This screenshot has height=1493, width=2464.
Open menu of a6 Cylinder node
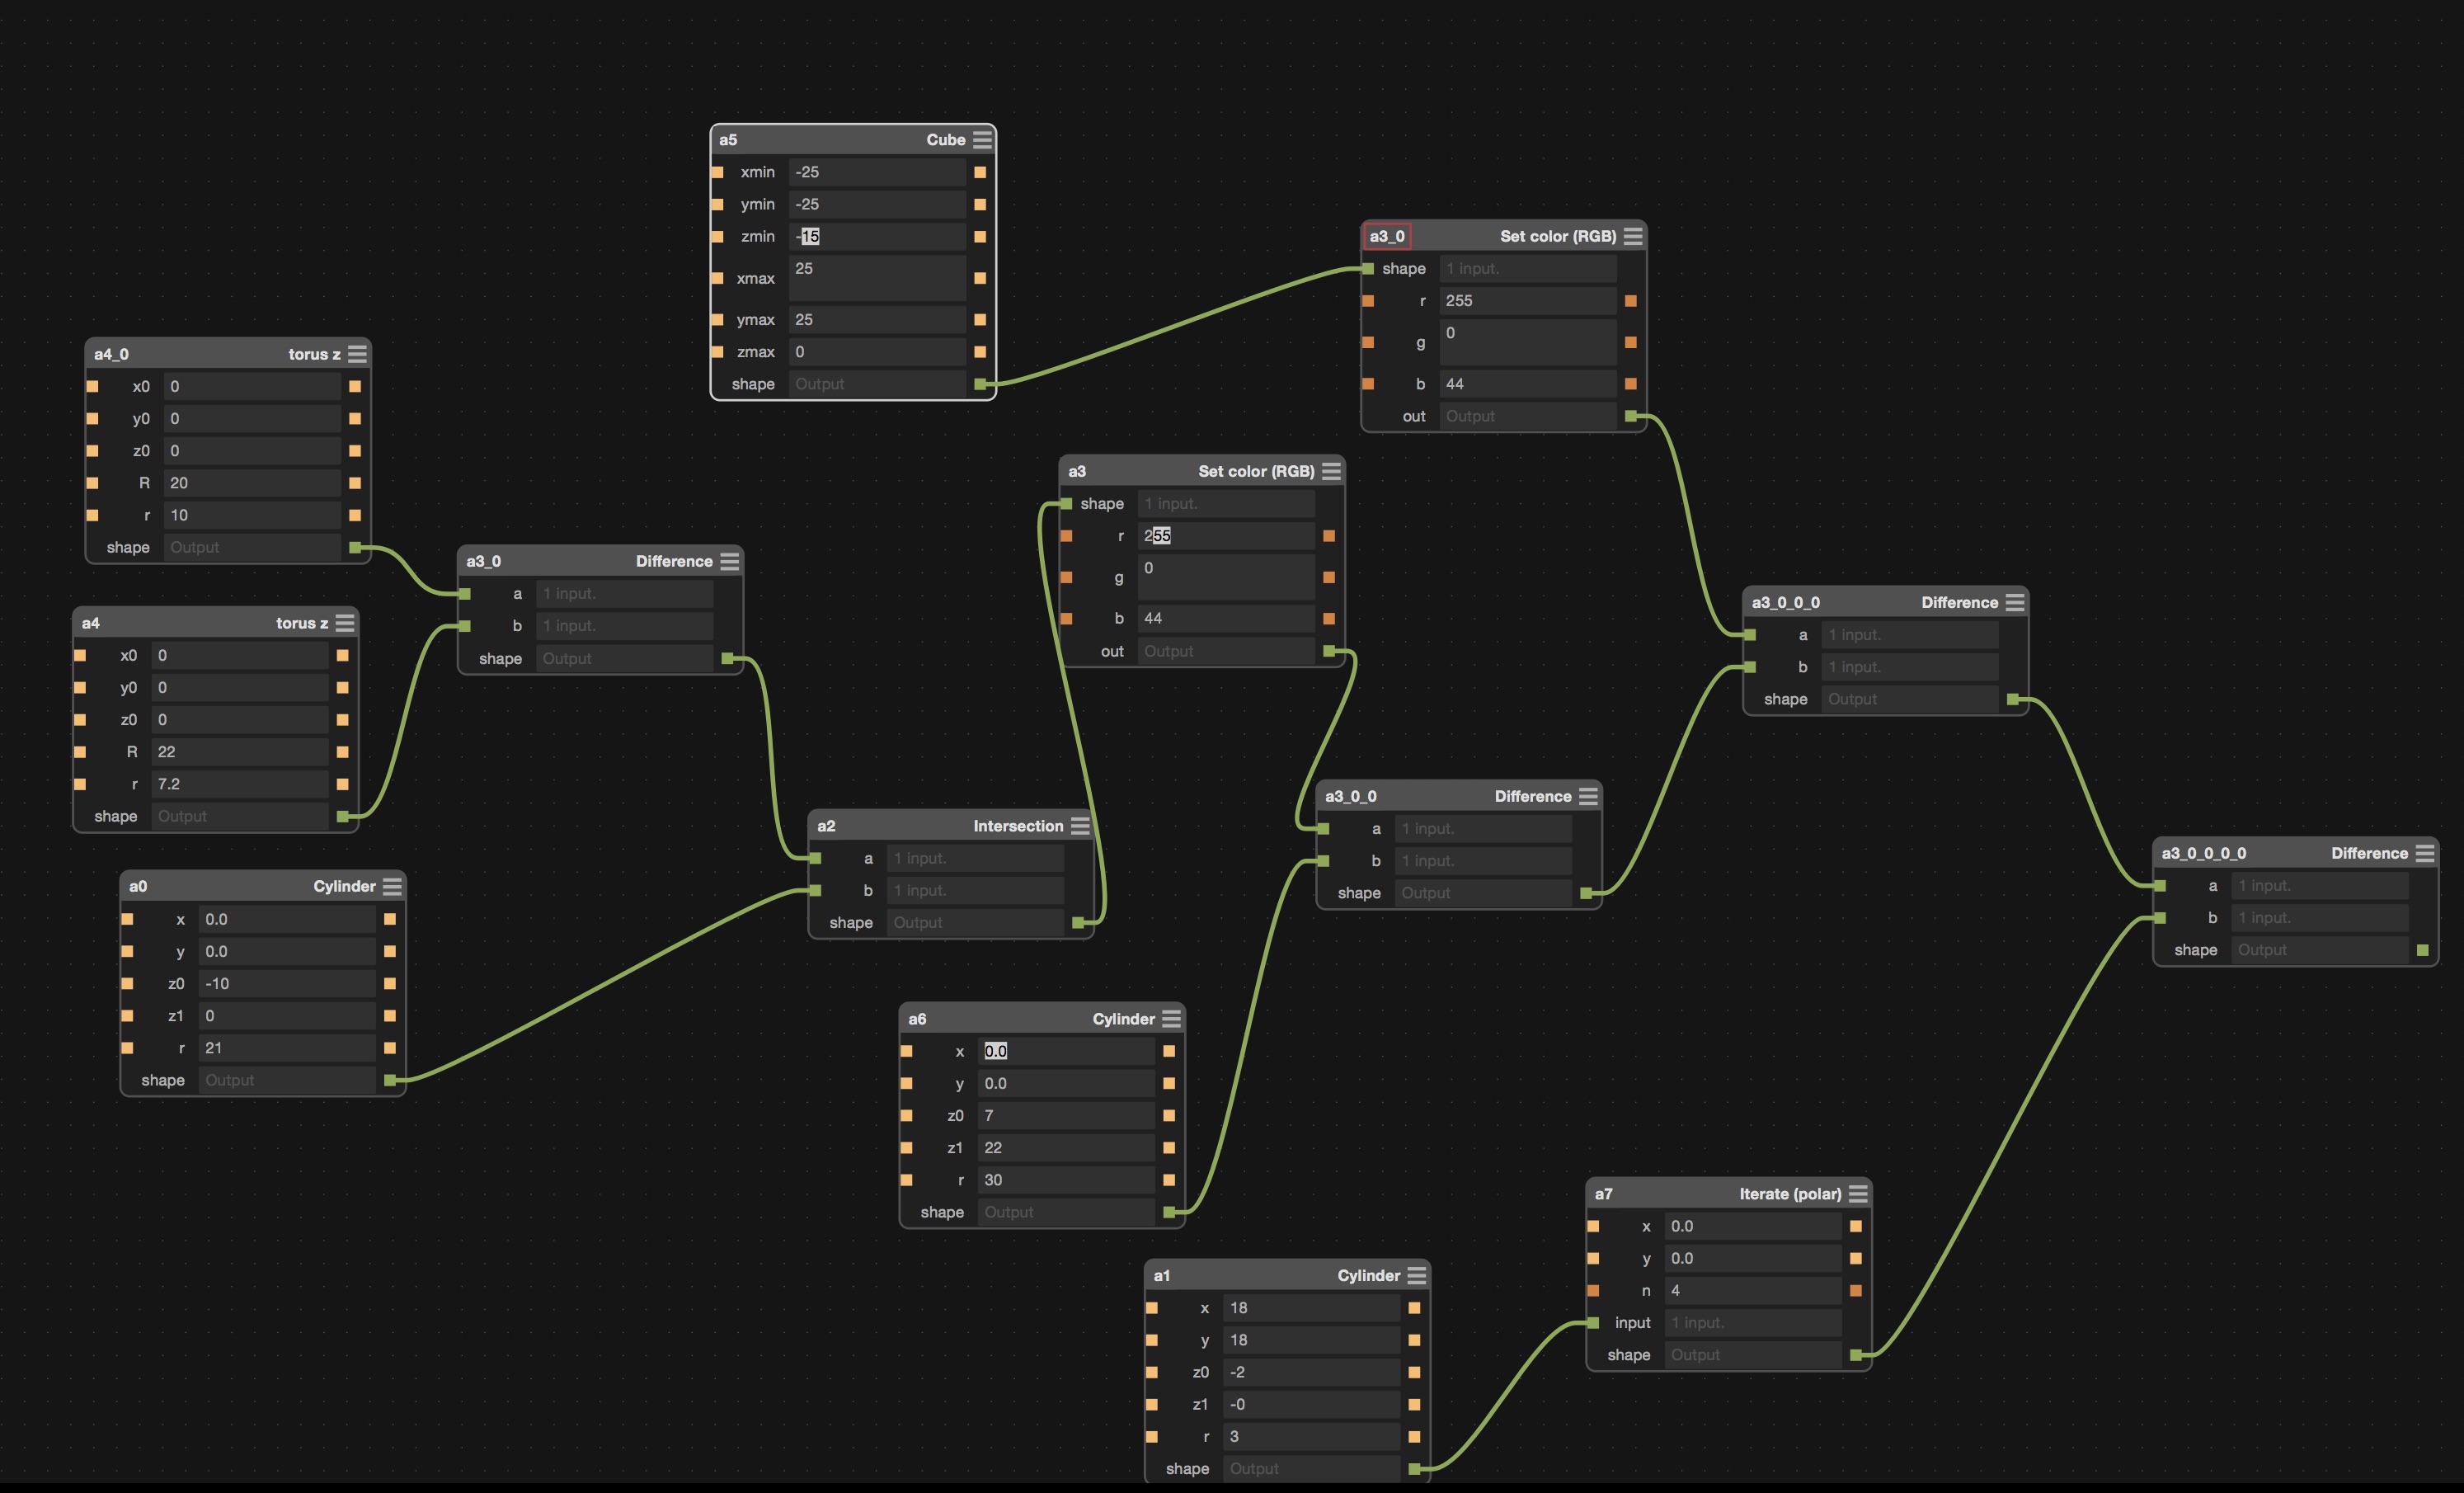(1171, 1019)
